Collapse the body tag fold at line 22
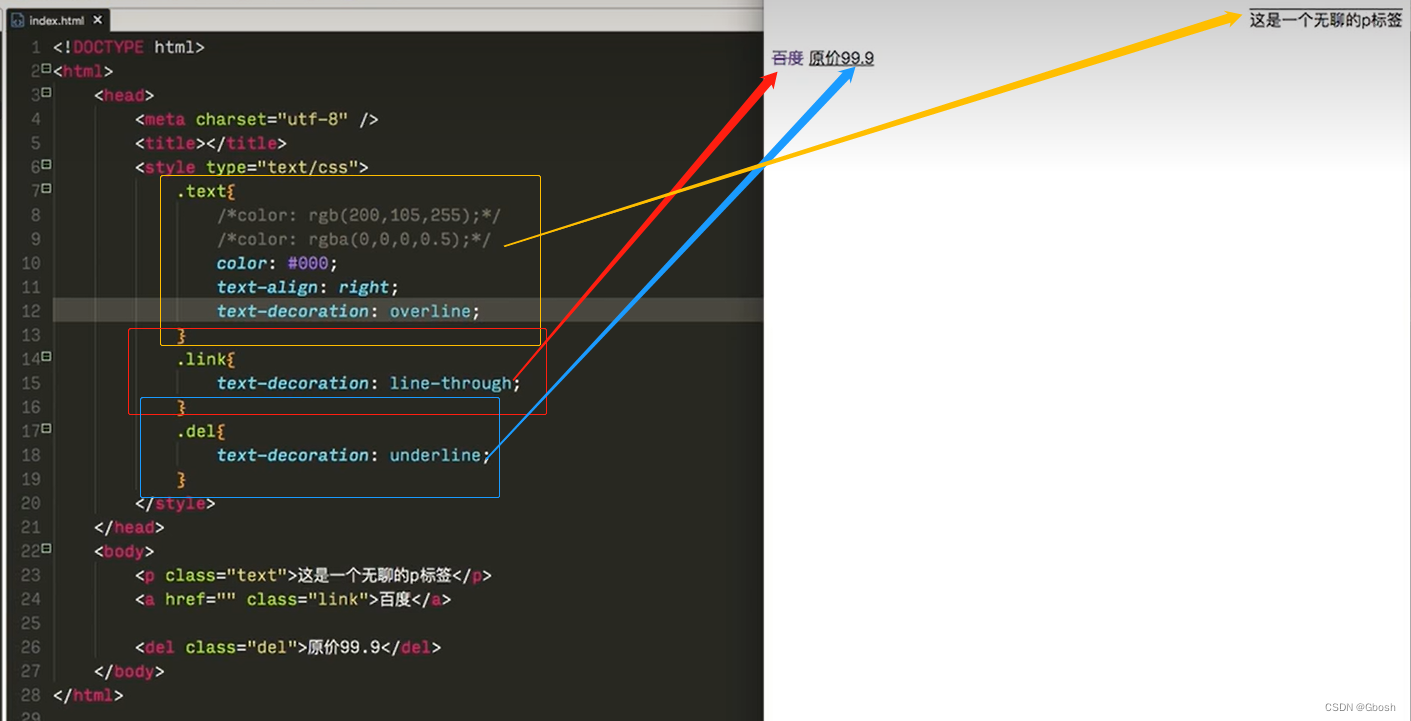The height and width of the screenshot is (721, 1411). pyautogui.click(x=46, y=550)
